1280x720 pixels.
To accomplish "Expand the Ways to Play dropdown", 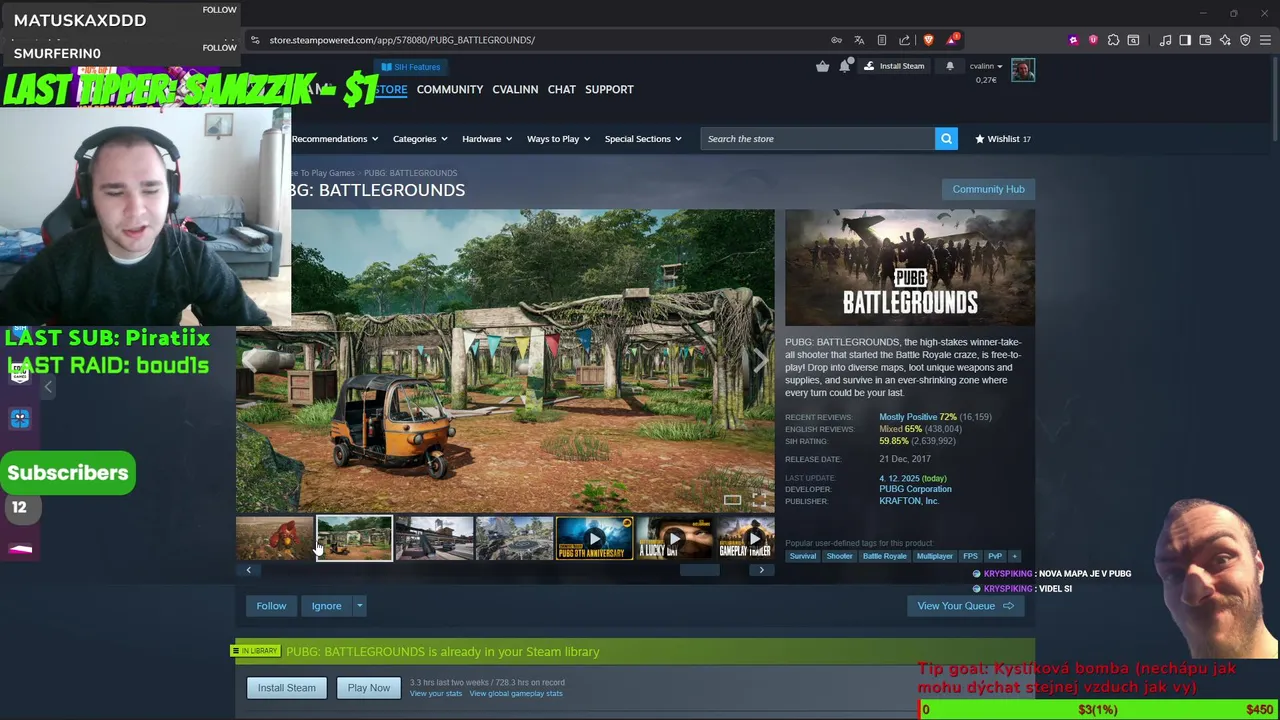I will pyautogui.click(x=558, y=139).
